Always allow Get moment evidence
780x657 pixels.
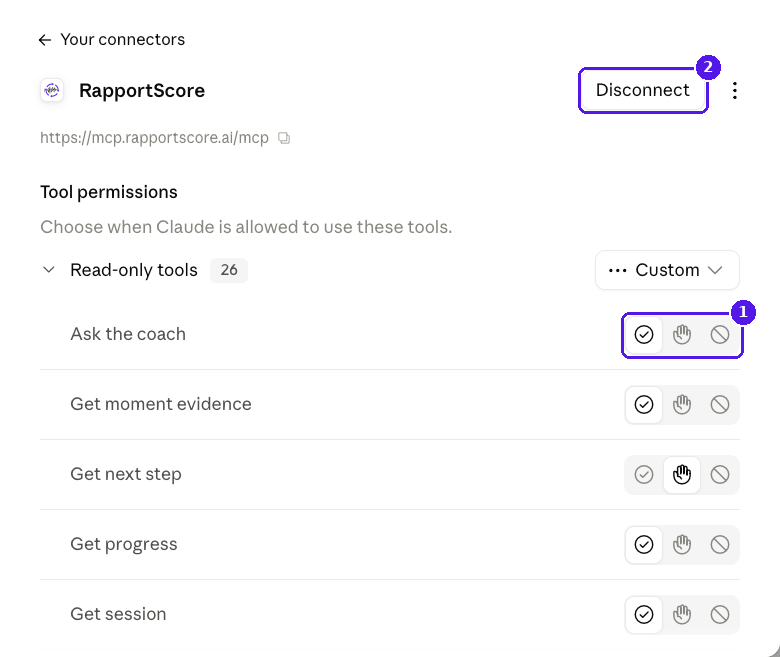click(644, 405)
